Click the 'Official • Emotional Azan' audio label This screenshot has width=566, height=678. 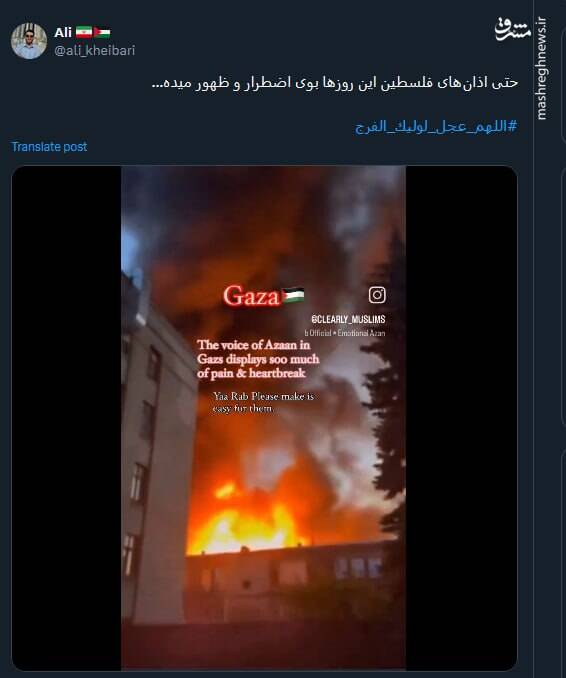tap(345, 333)
